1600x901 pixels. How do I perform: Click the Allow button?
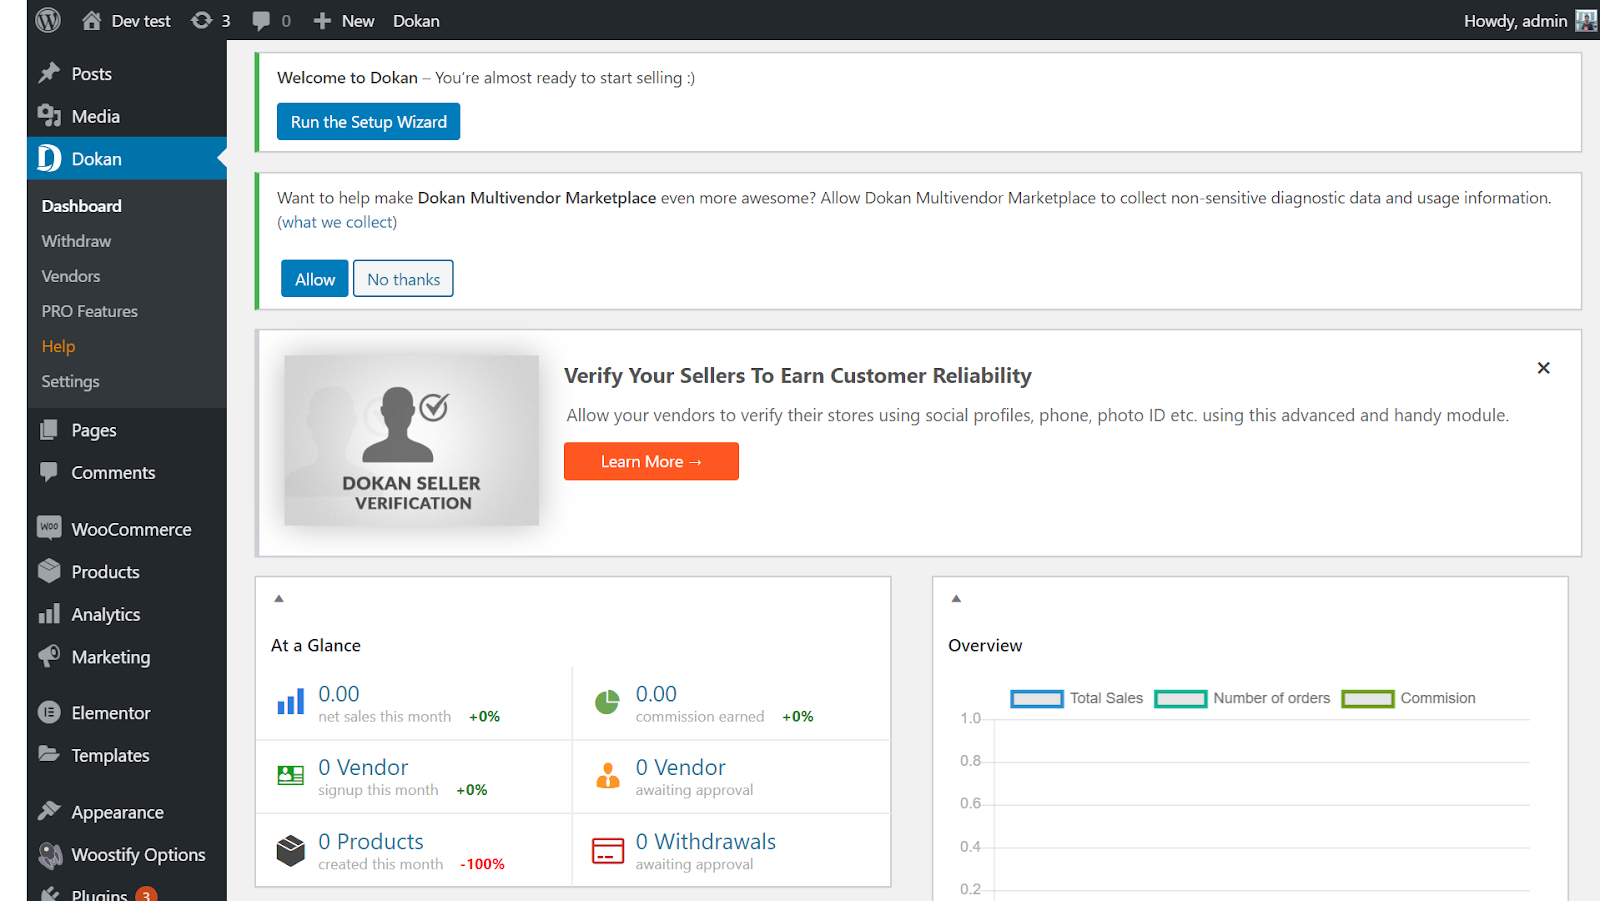315,279
